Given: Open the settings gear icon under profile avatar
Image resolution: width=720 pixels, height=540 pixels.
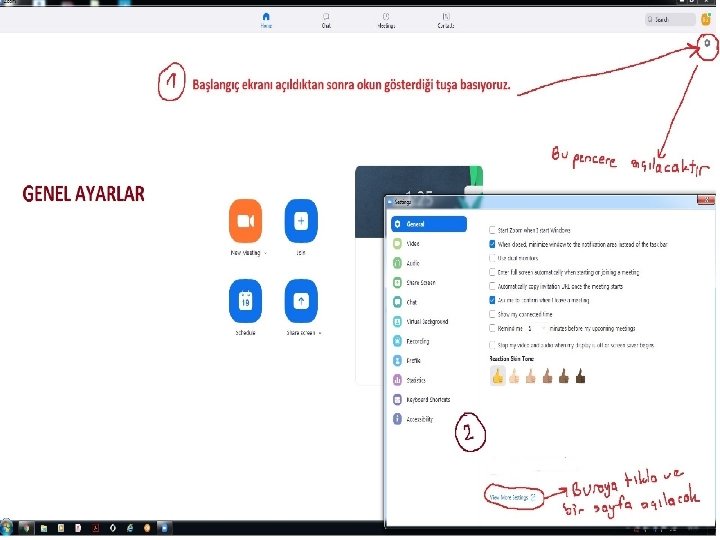Looking at the screenshot, I should [x=707, y=43].
